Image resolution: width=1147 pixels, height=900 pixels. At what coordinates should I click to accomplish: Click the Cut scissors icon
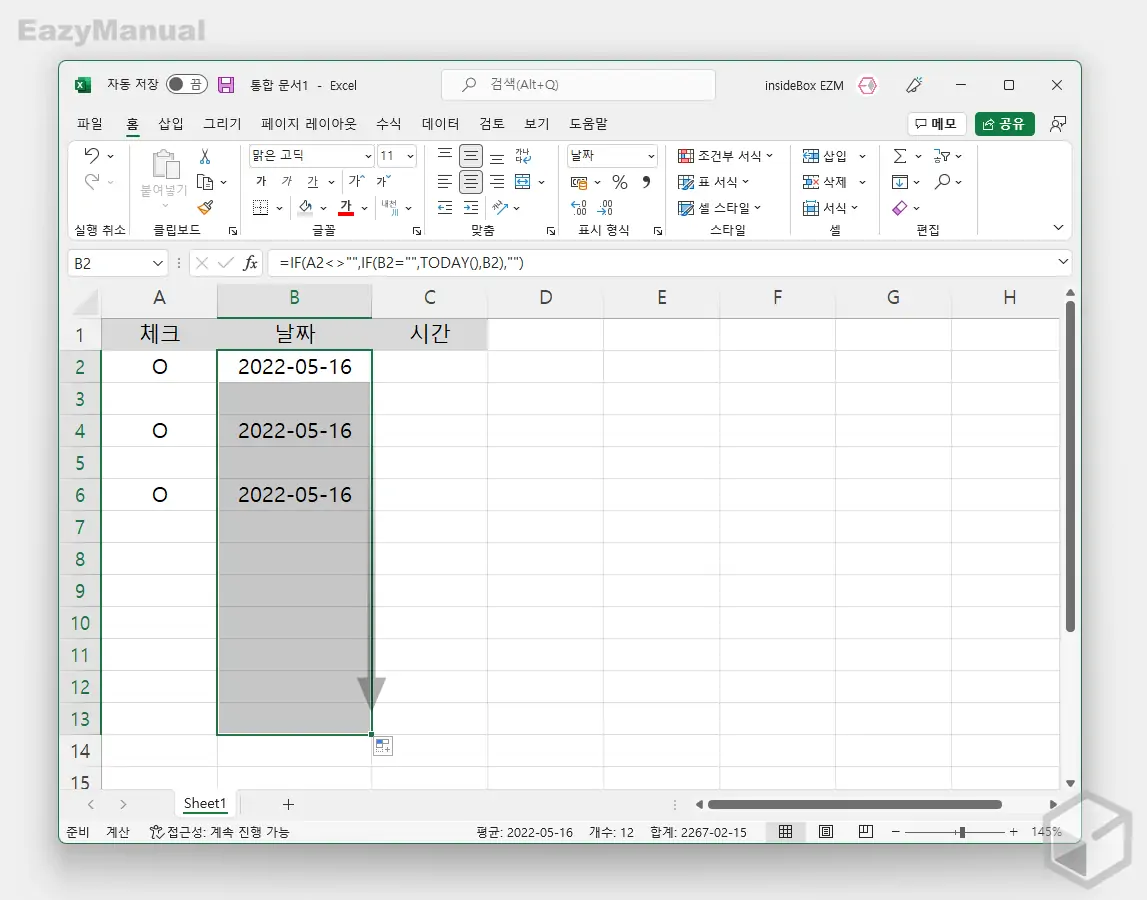(205, 156)
